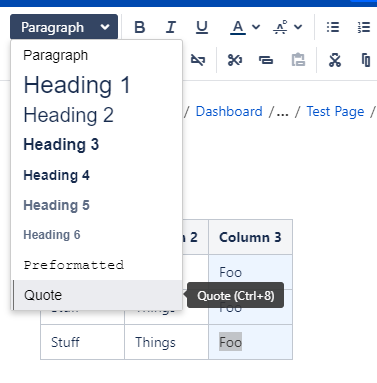Click the more formatting icon
Viewport: 377px width, 383px height.
[x=280, y=27]
